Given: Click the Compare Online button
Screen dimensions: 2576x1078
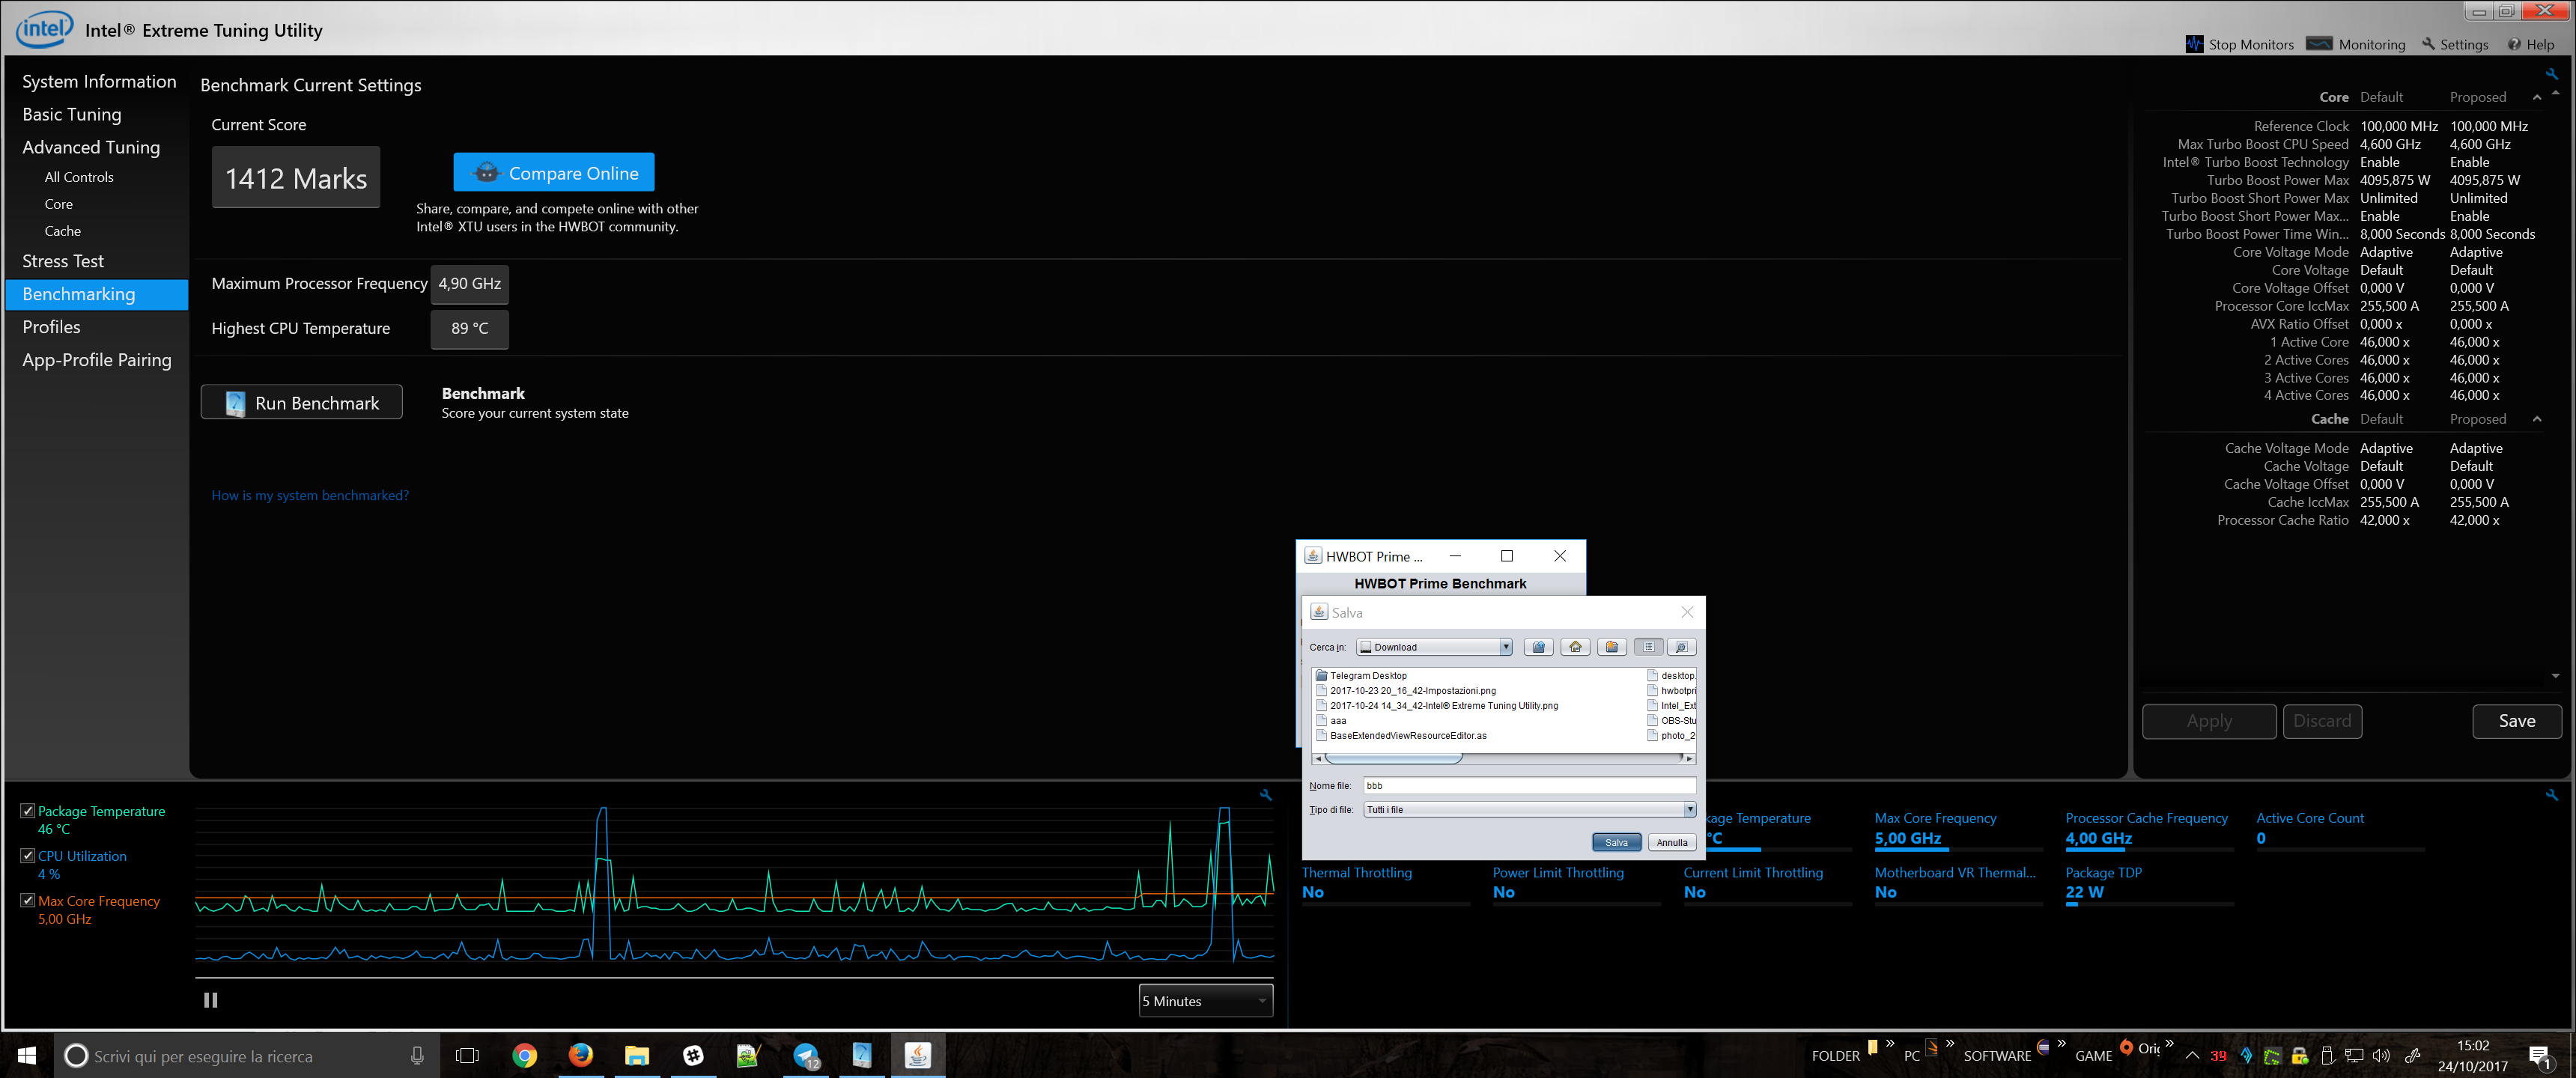Looking at the screenshot, I should point(554,172).
